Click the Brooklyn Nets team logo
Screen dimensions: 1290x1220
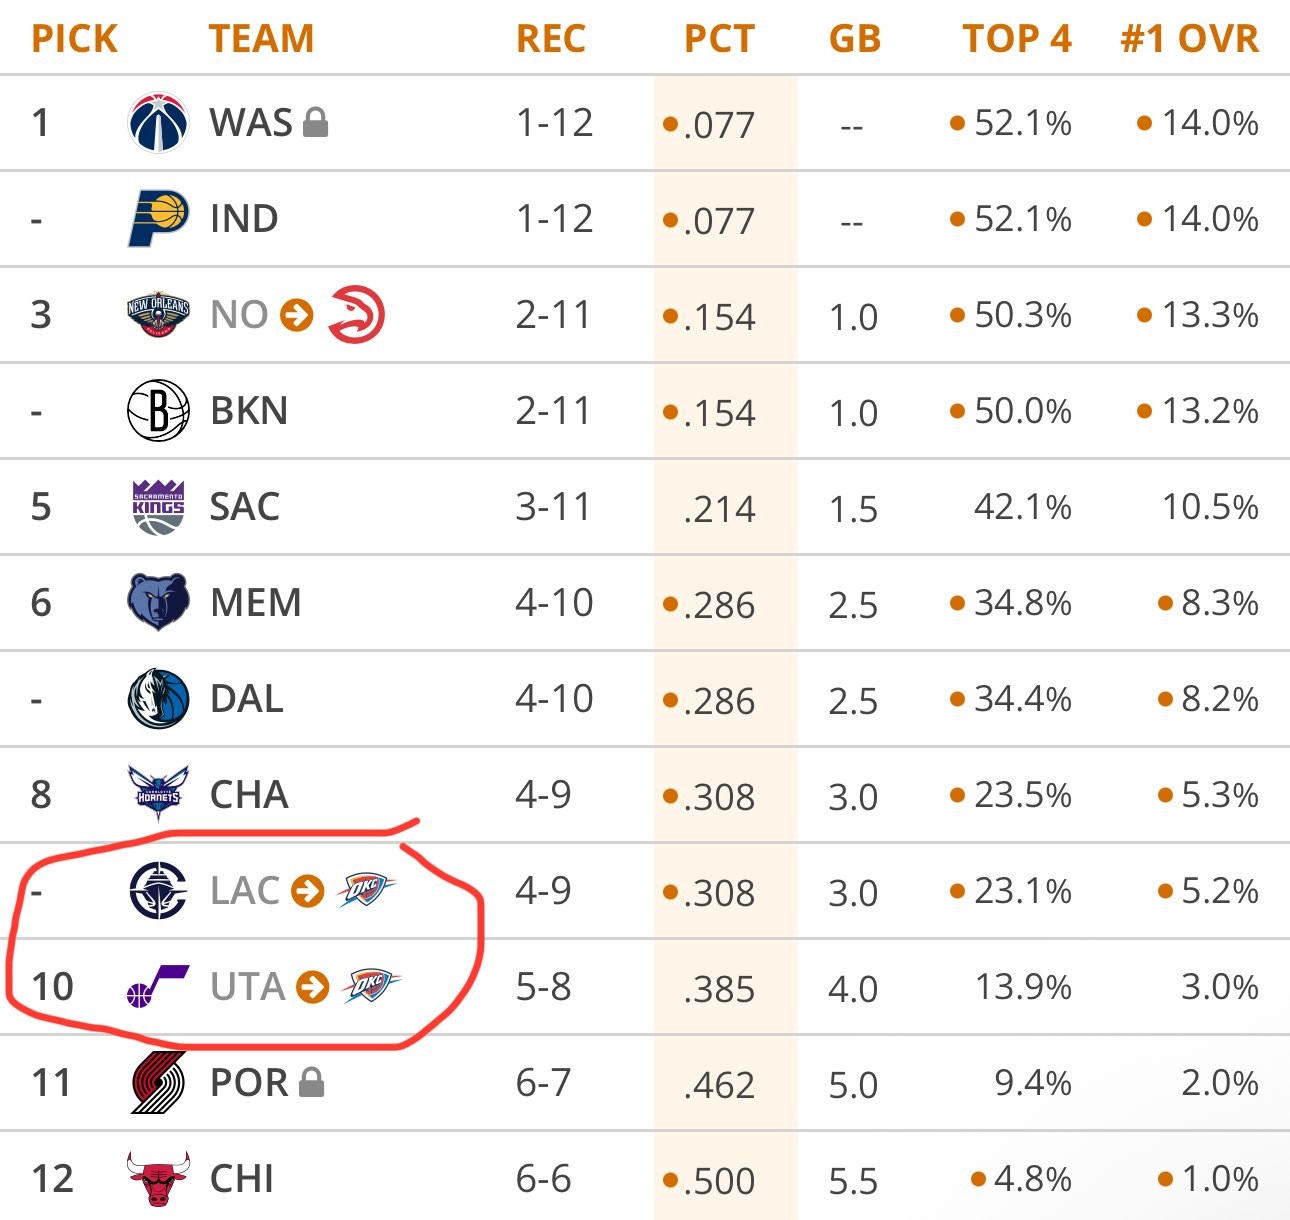[x=158, y=411]
